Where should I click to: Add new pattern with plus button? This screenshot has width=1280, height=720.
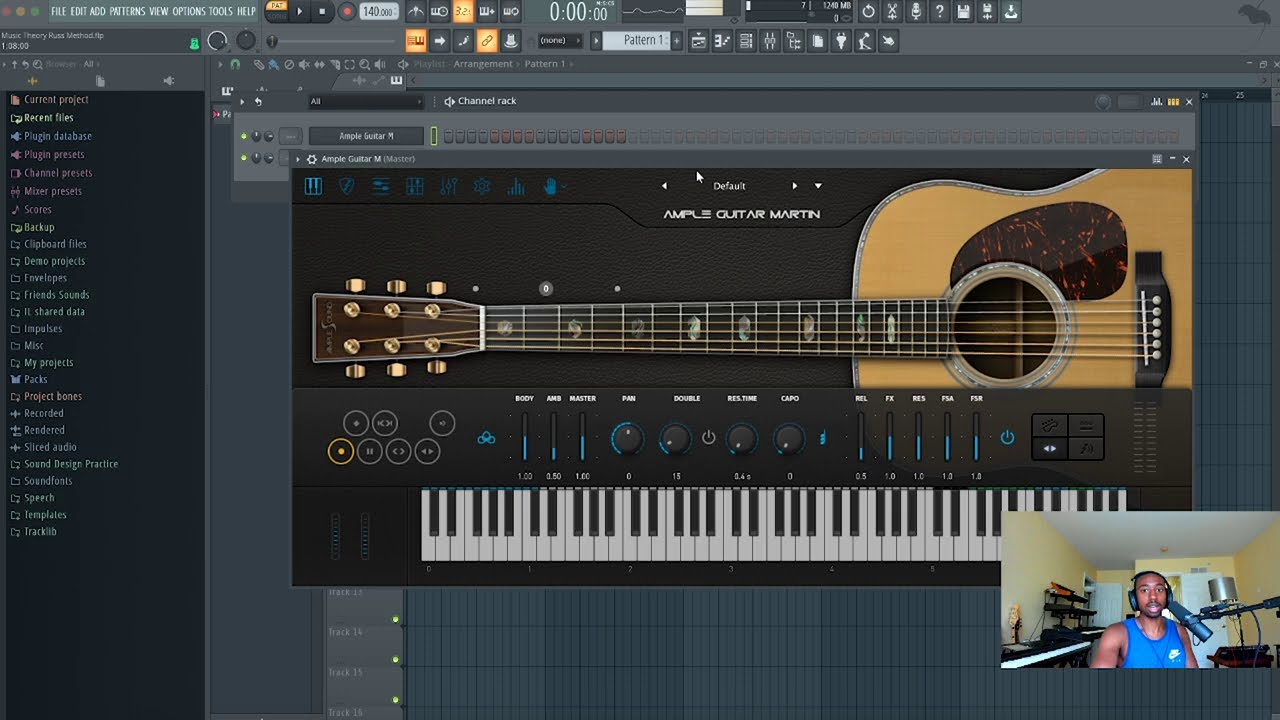click(676, 41)
